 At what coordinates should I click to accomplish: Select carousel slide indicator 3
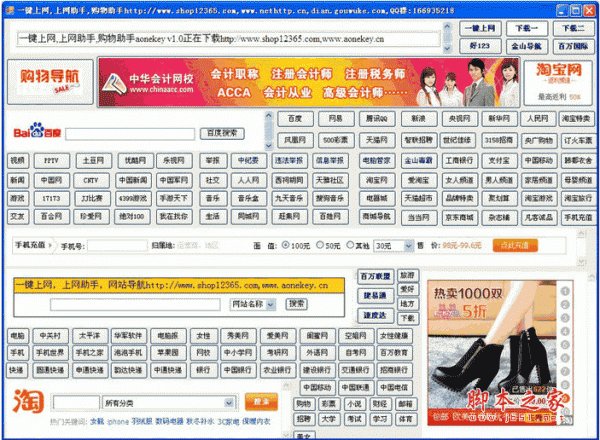565,318
